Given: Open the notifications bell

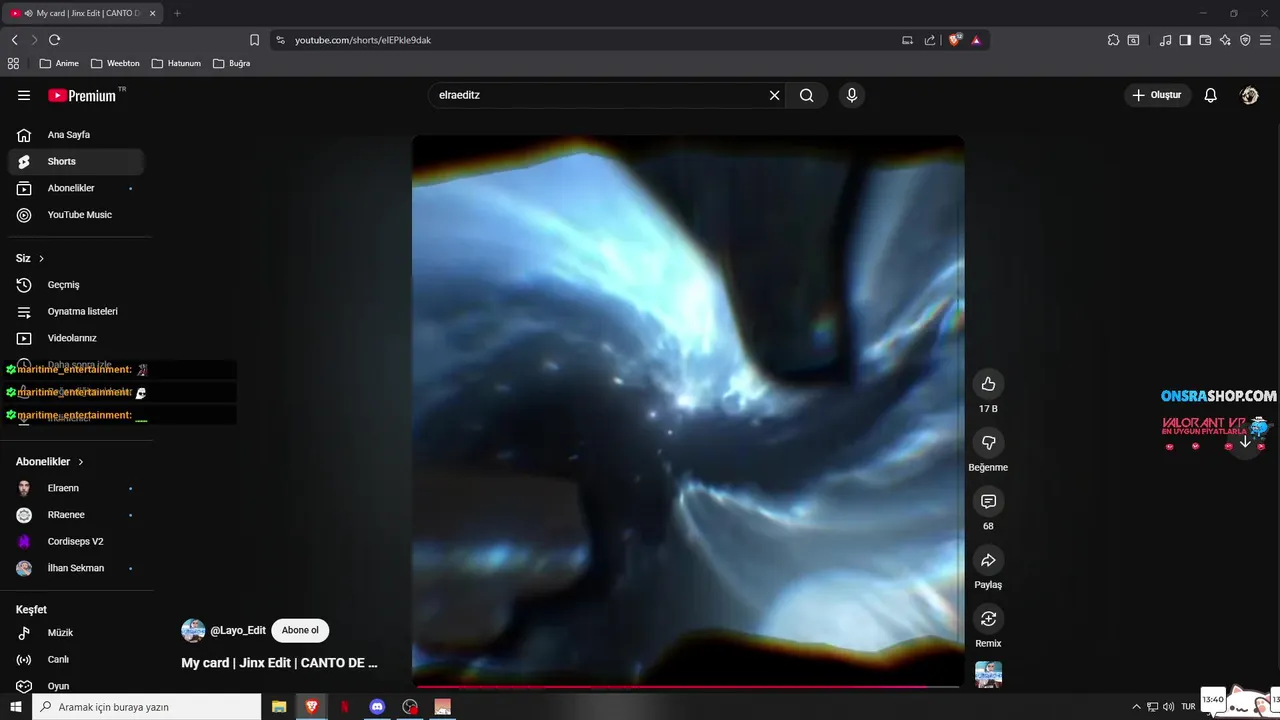Looking at the screenshot, I should (x=1210, y=95).
